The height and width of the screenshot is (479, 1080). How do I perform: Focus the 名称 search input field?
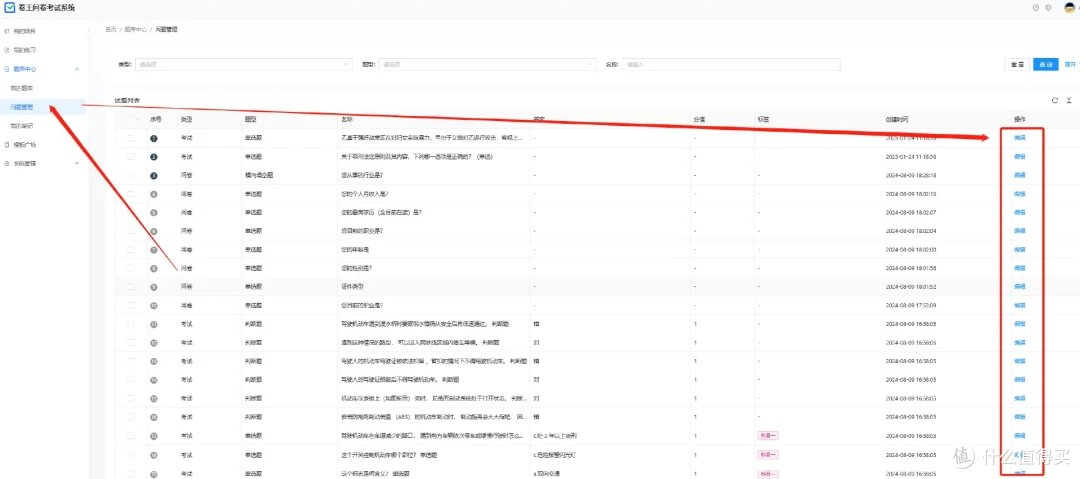click(731, 64)
